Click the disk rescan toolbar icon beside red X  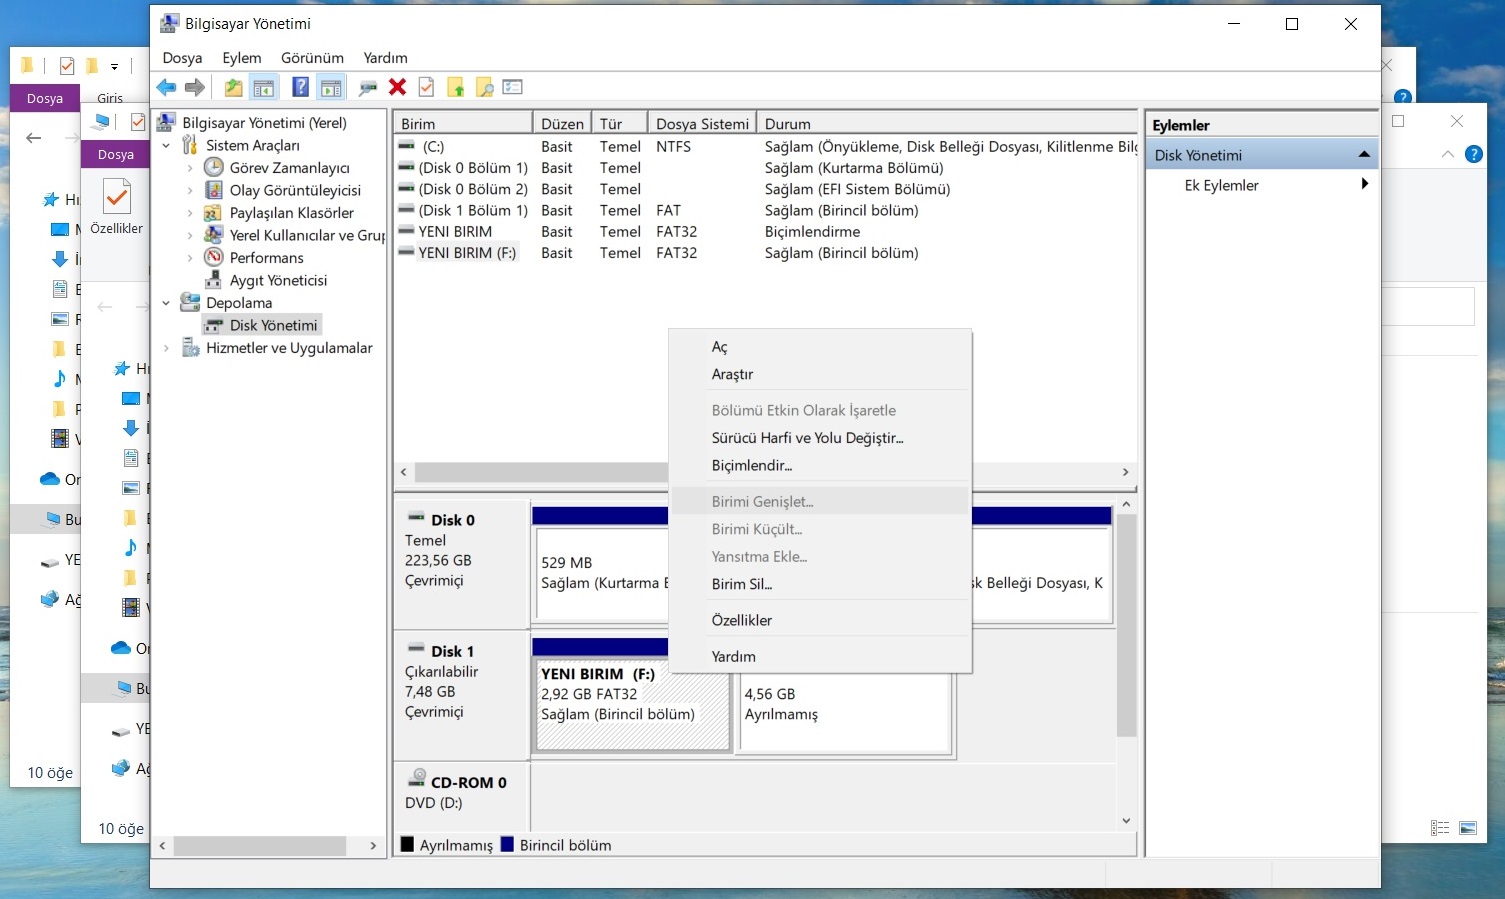tap(368, 88)
